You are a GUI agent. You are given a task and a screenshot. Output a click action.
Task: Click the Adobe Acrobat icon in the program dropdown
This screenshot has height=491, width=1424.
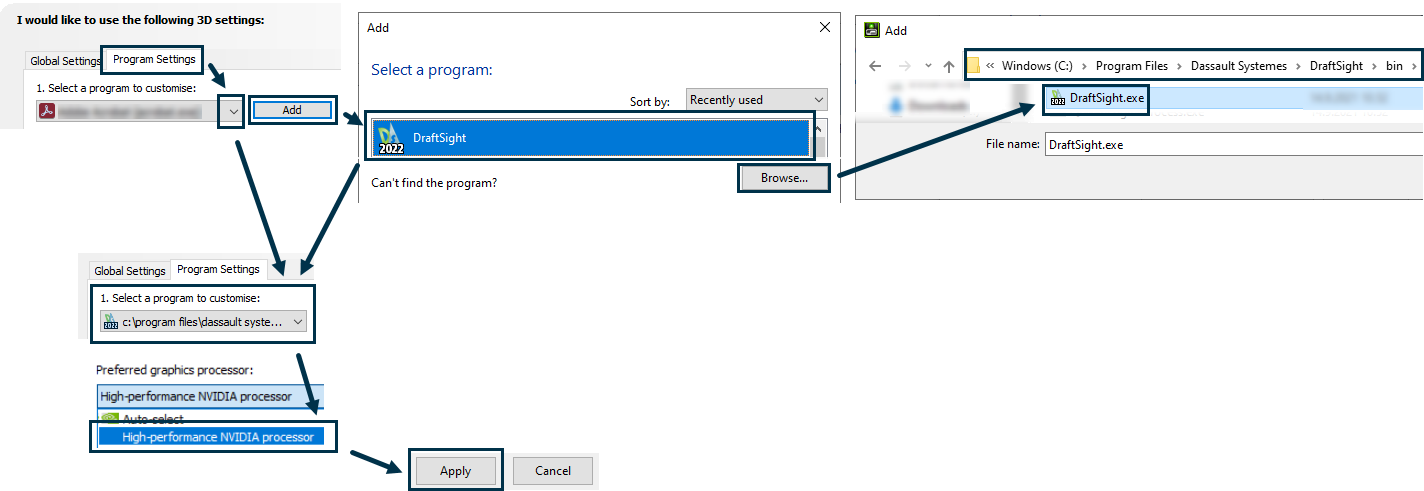46,111
